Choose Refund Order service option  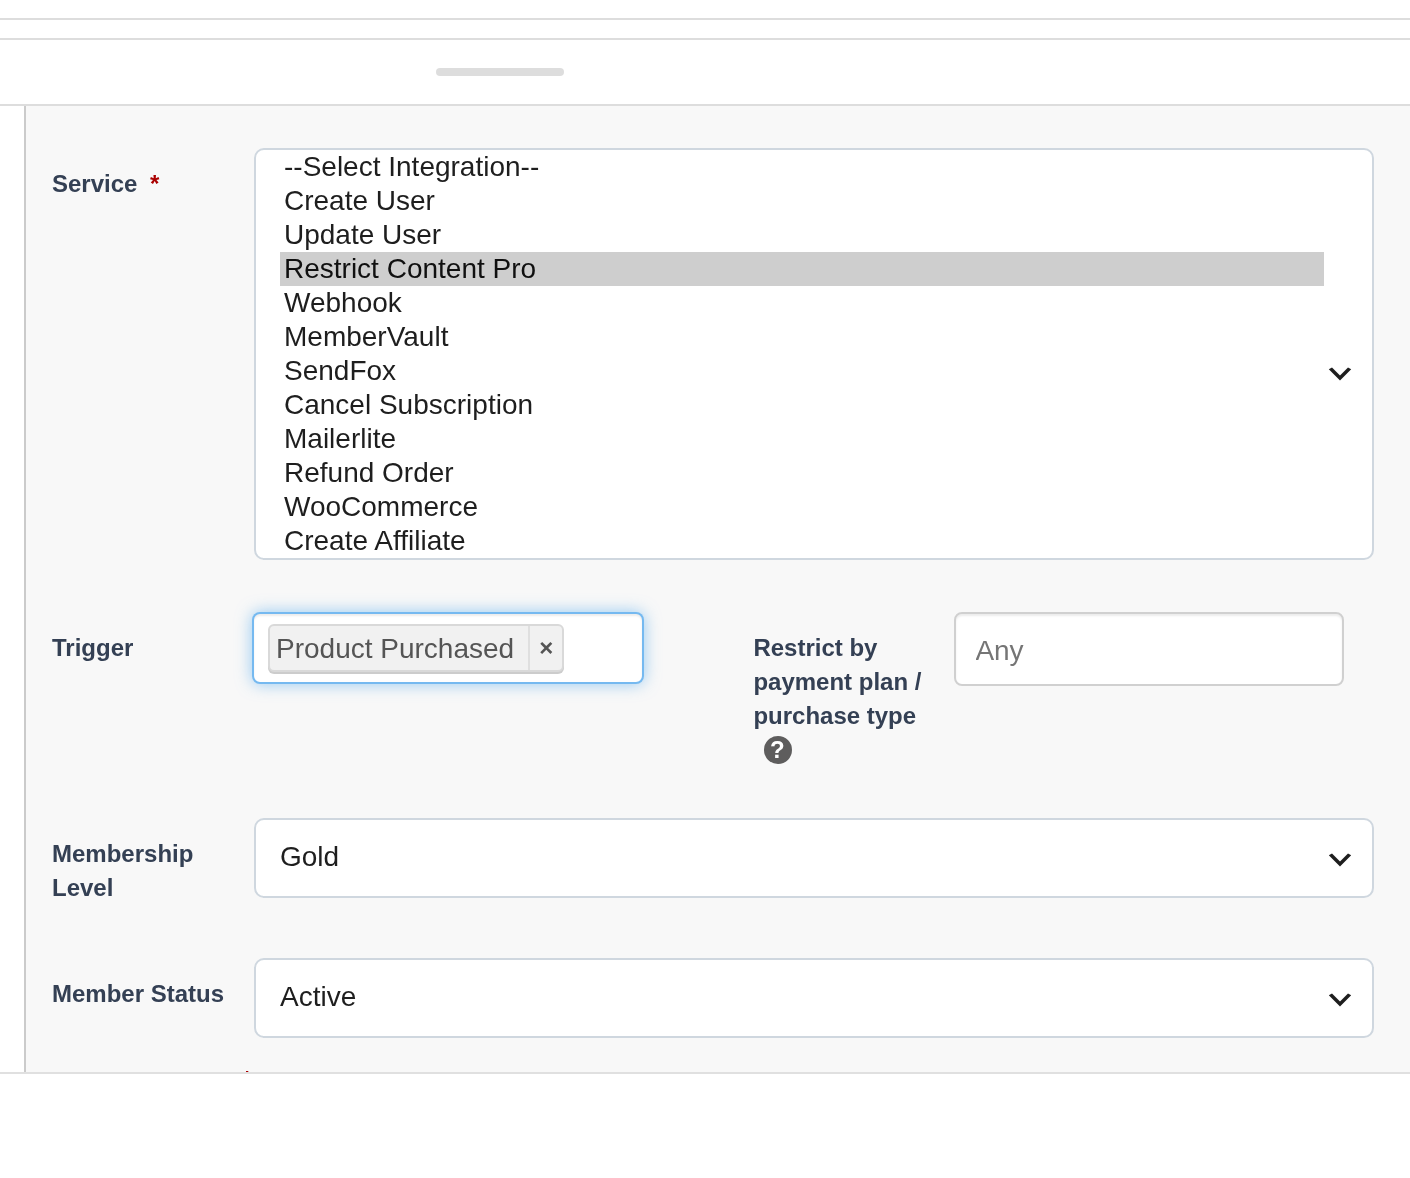(802, 473)
